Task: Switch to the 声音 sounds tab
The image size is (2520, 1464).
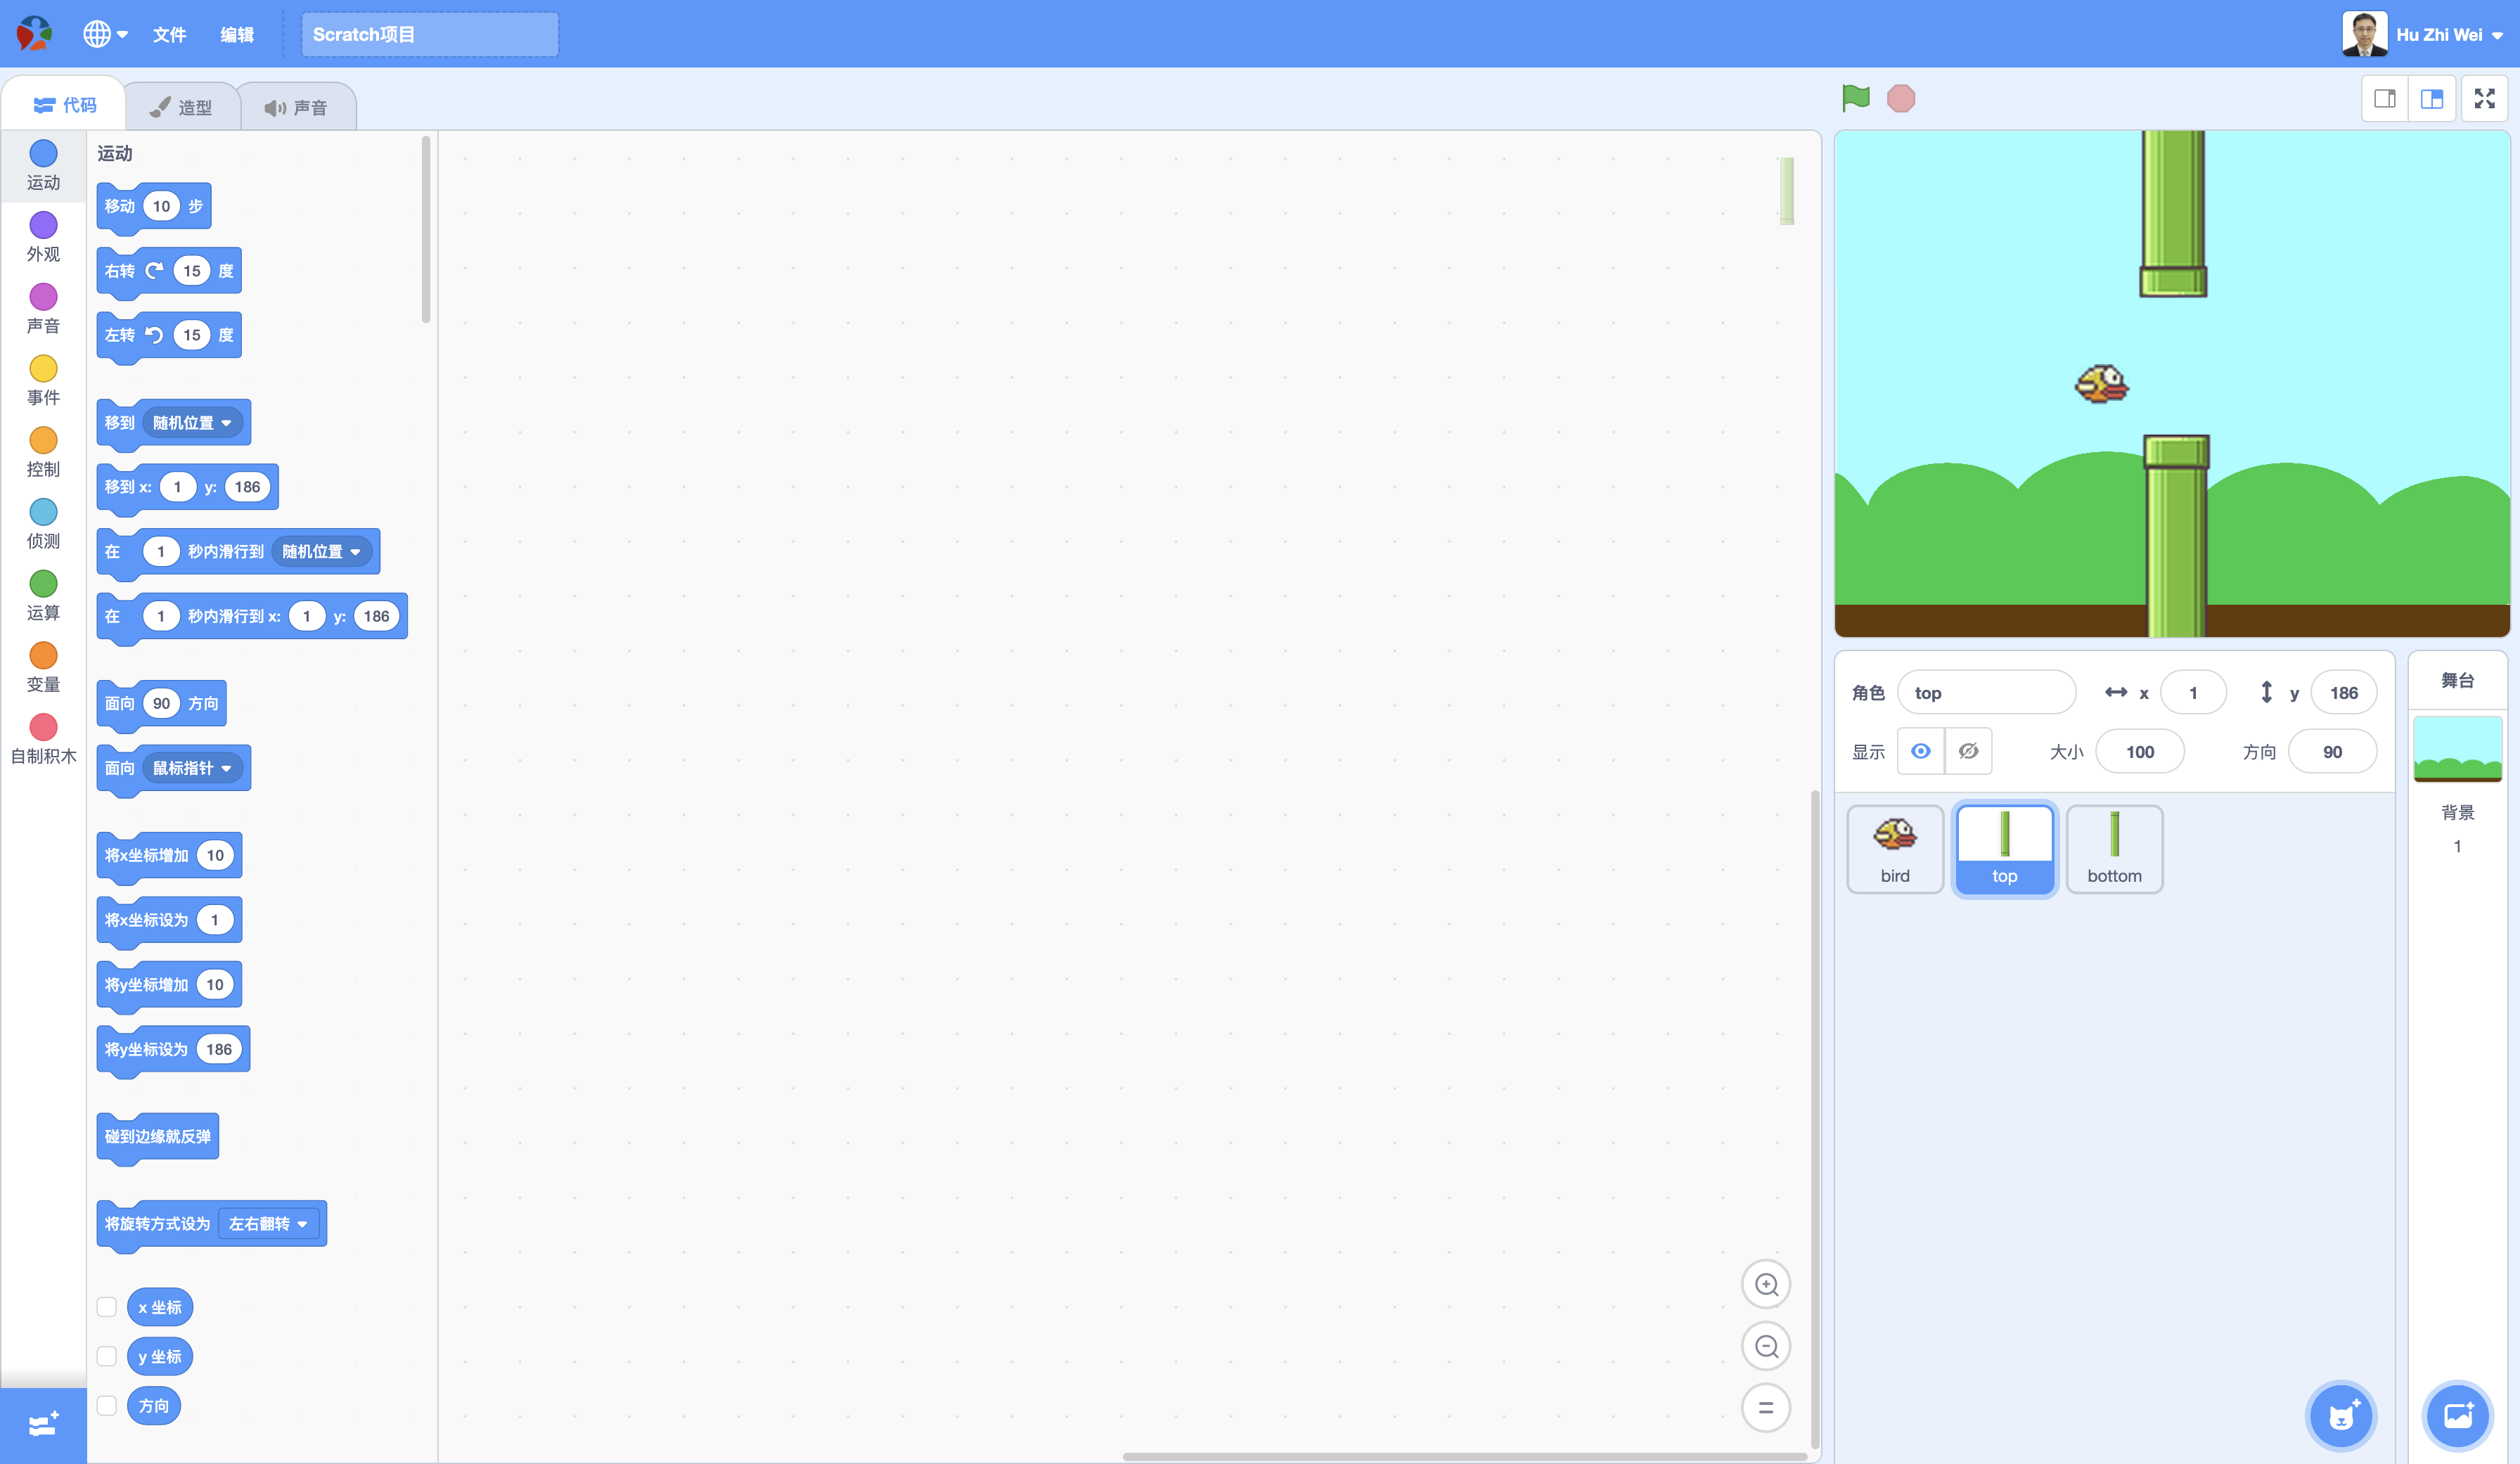Action: click(297, 107)
